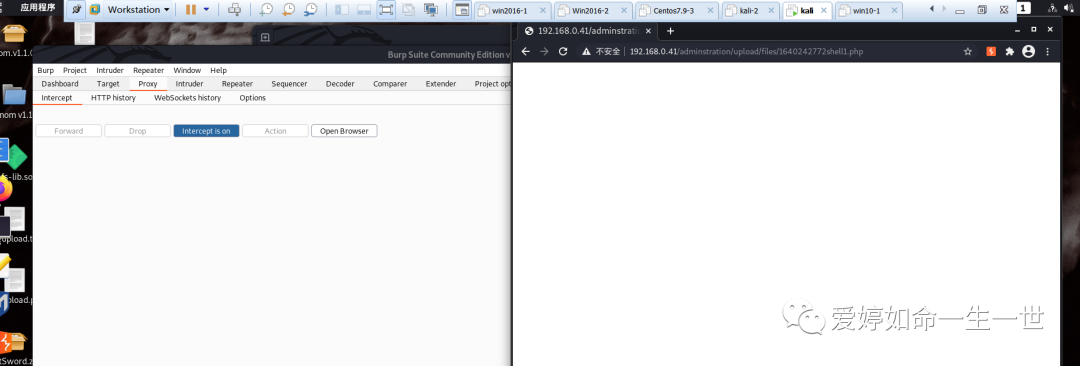Cycle multiple monitors in VMware toolbar

[431, 10]
